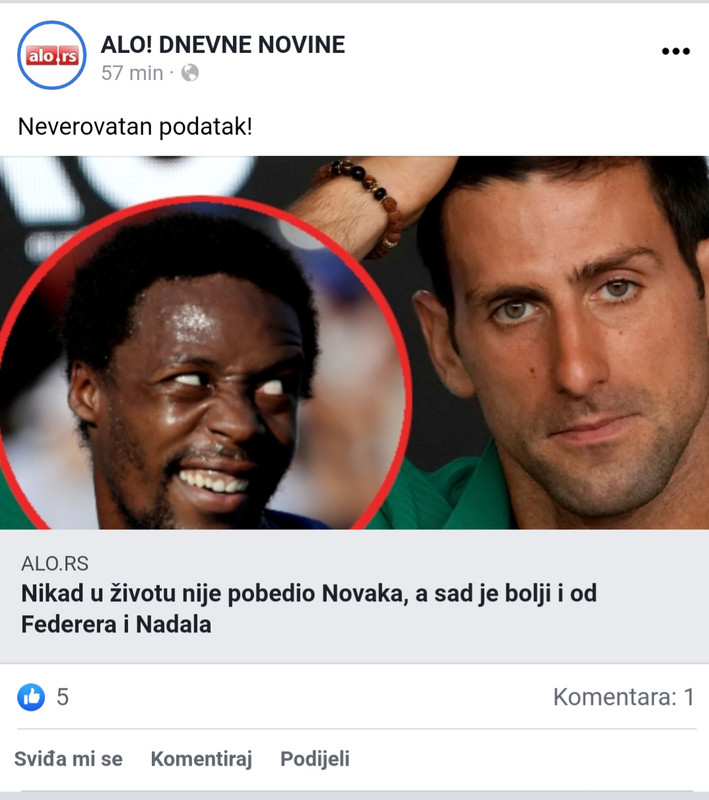Like the post with Sviđa mi se

point(68,759)
